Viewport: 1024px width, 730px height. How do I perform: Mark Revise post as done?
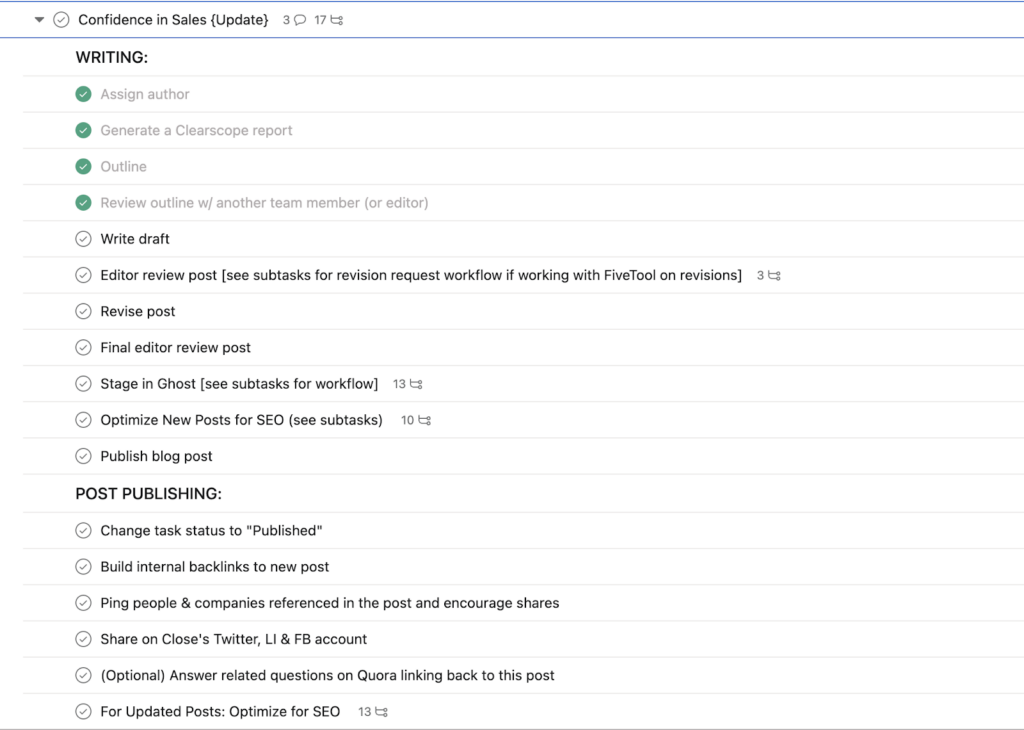(84, 311)
